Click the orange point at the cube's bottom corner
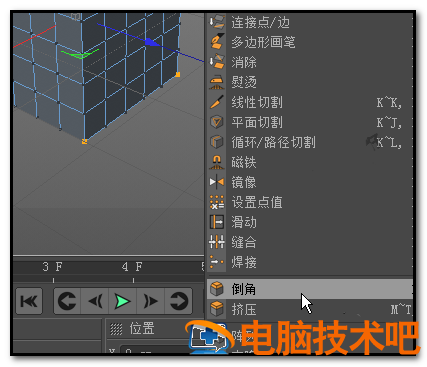The width and height of the screenshot is (427, 367). point(84,141)
